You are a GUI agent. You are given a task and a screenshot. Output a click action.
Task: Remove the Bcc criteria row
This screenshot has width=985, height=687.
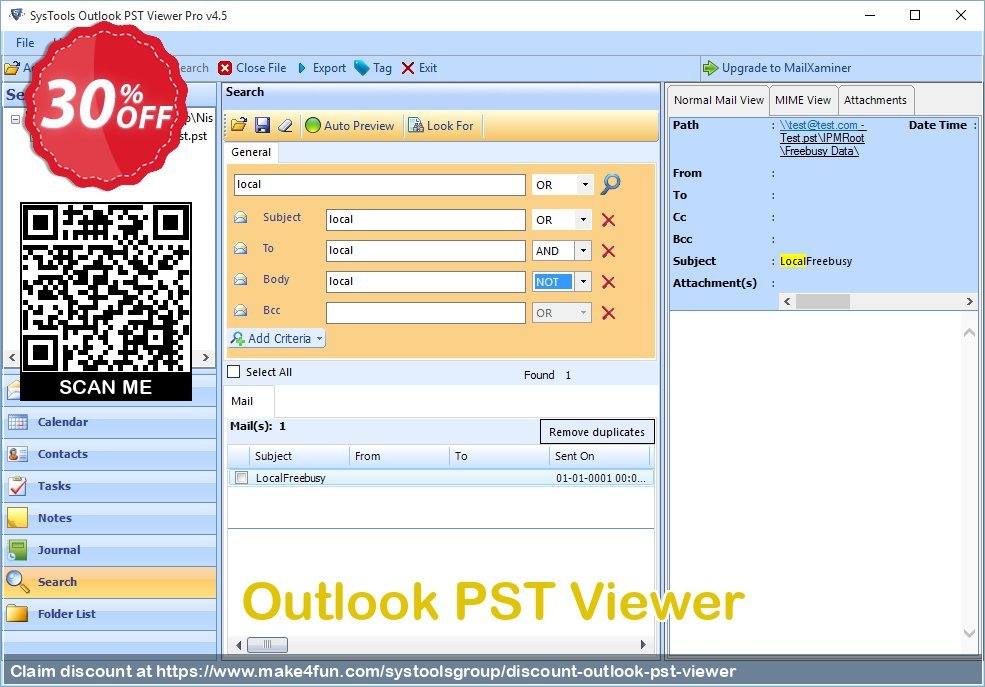608,313
